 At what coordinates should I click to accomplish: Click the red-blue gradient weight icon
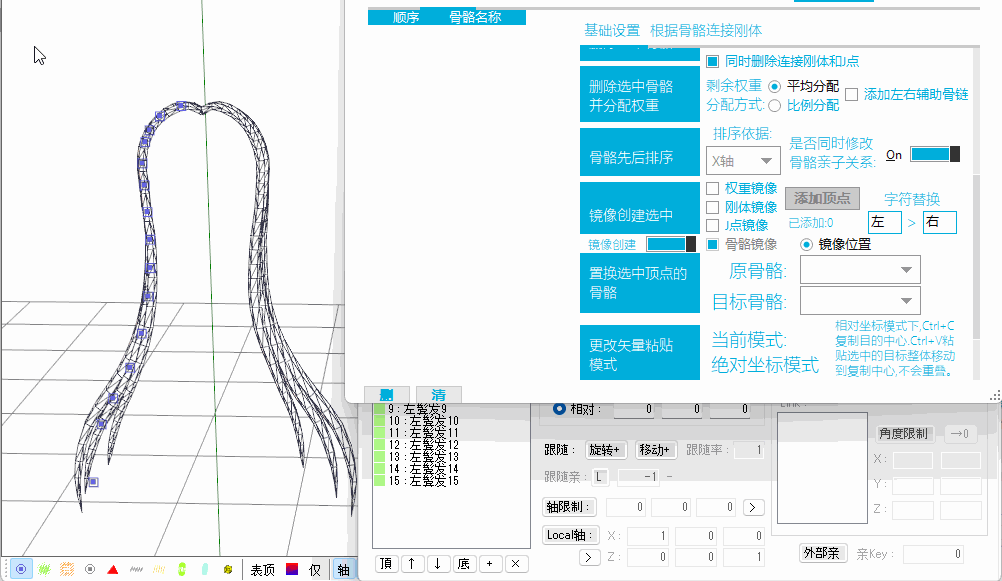(291, 569)
